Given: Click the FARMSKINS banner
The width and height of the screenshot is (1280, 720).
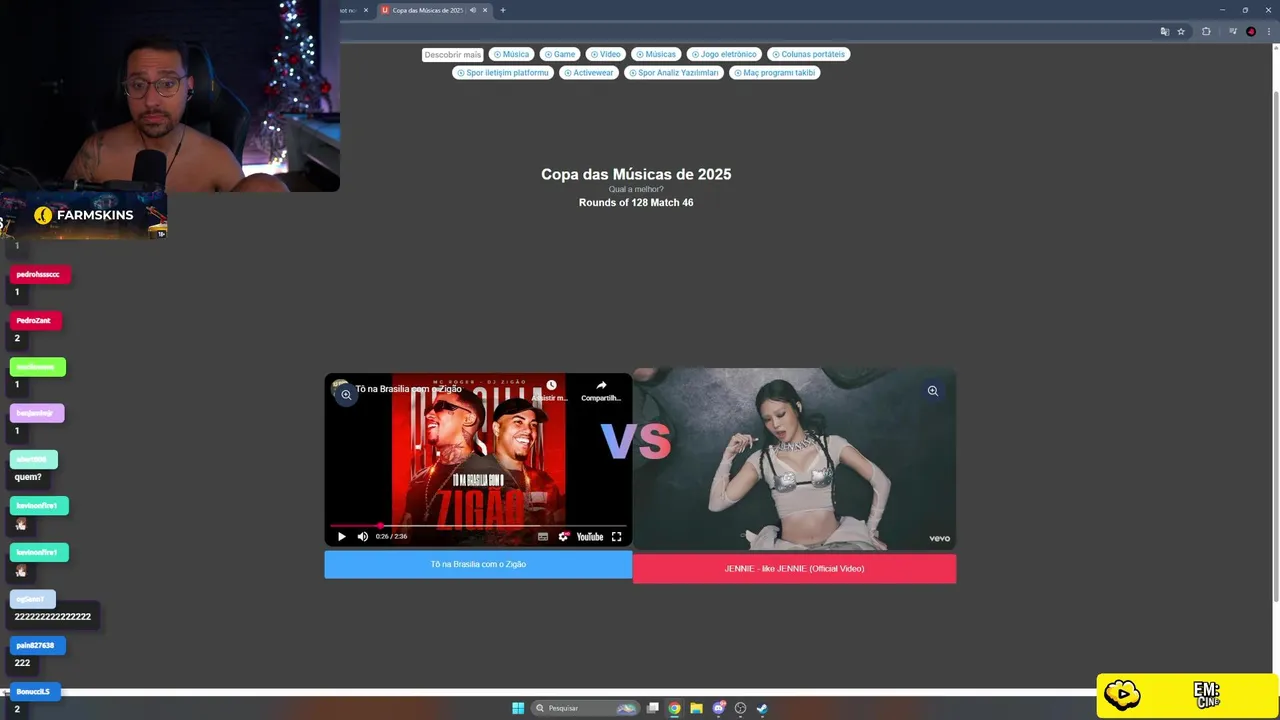Looking at the screenshot, I should tap(83, 215).
